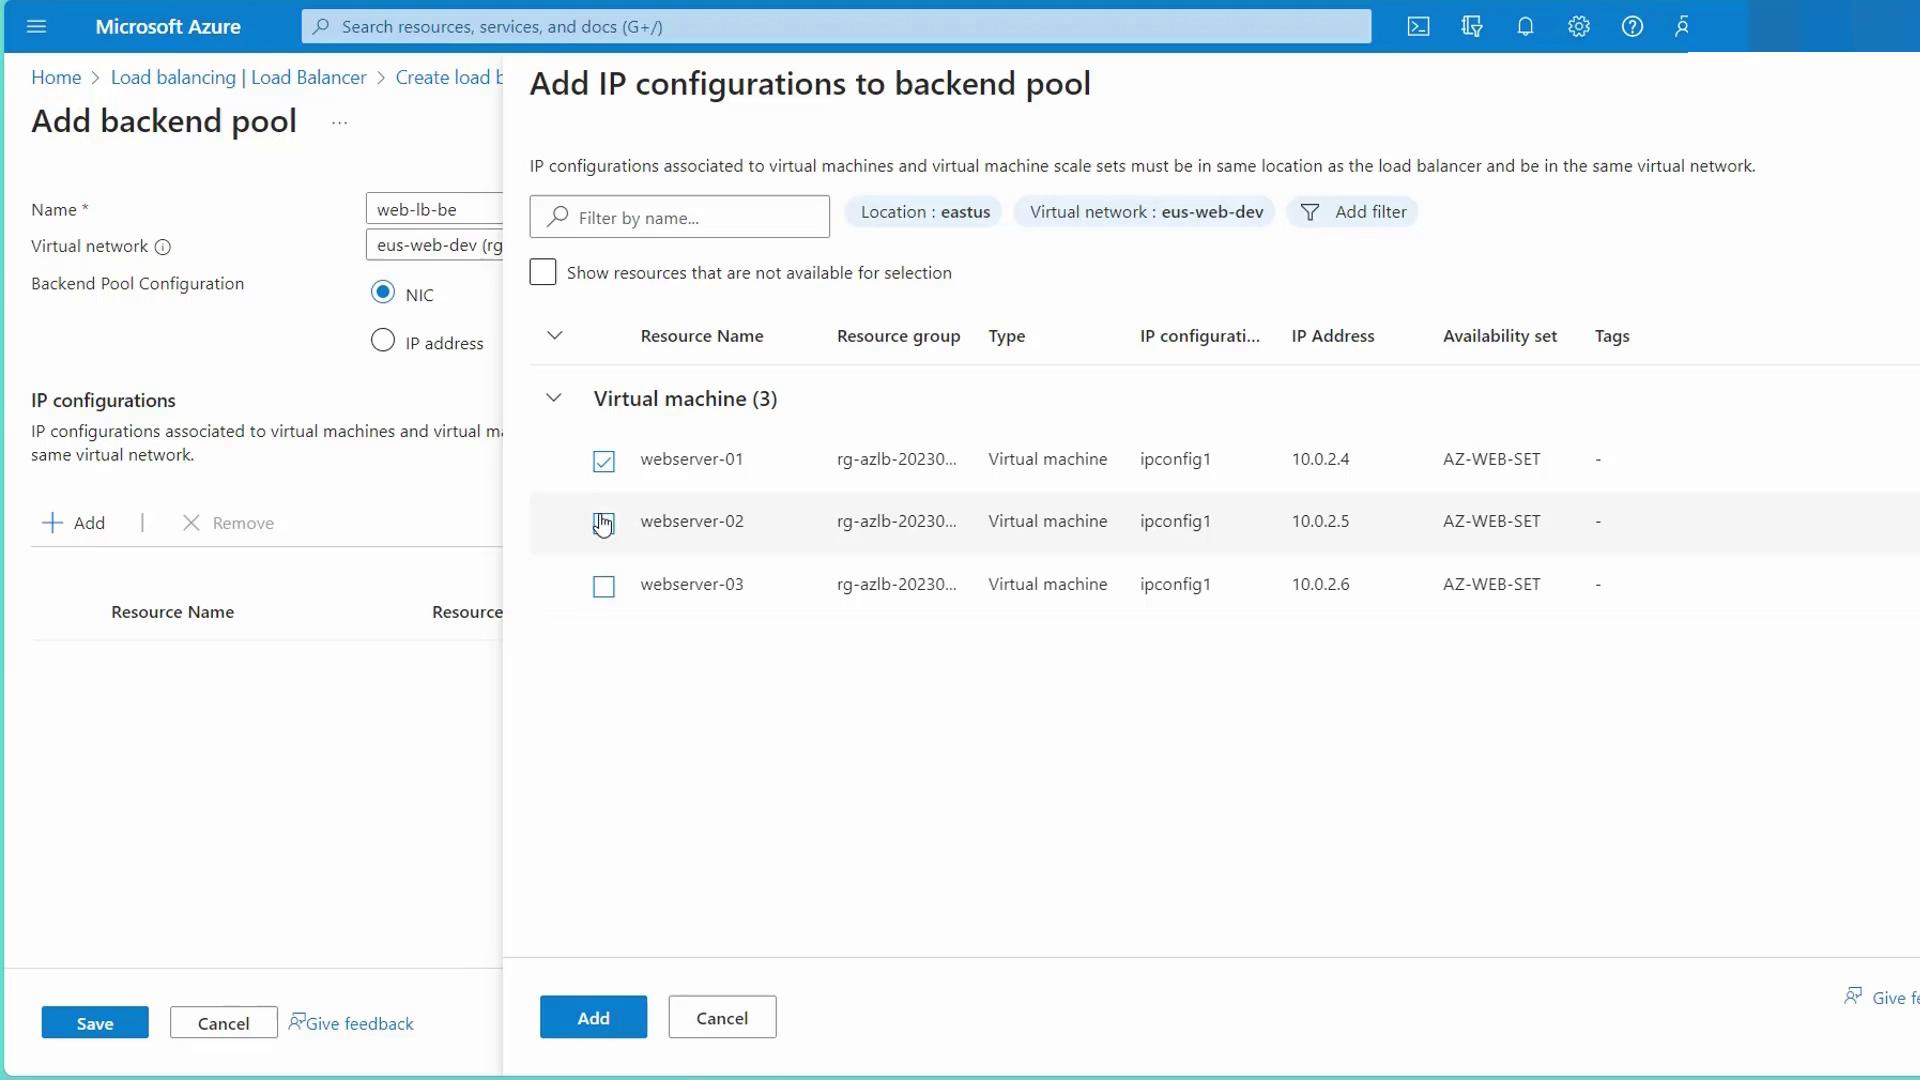This screenshot has width=1920, height=1080.
Task: Open Cloud Shell from the top bar
Action: pos(1418,27)
